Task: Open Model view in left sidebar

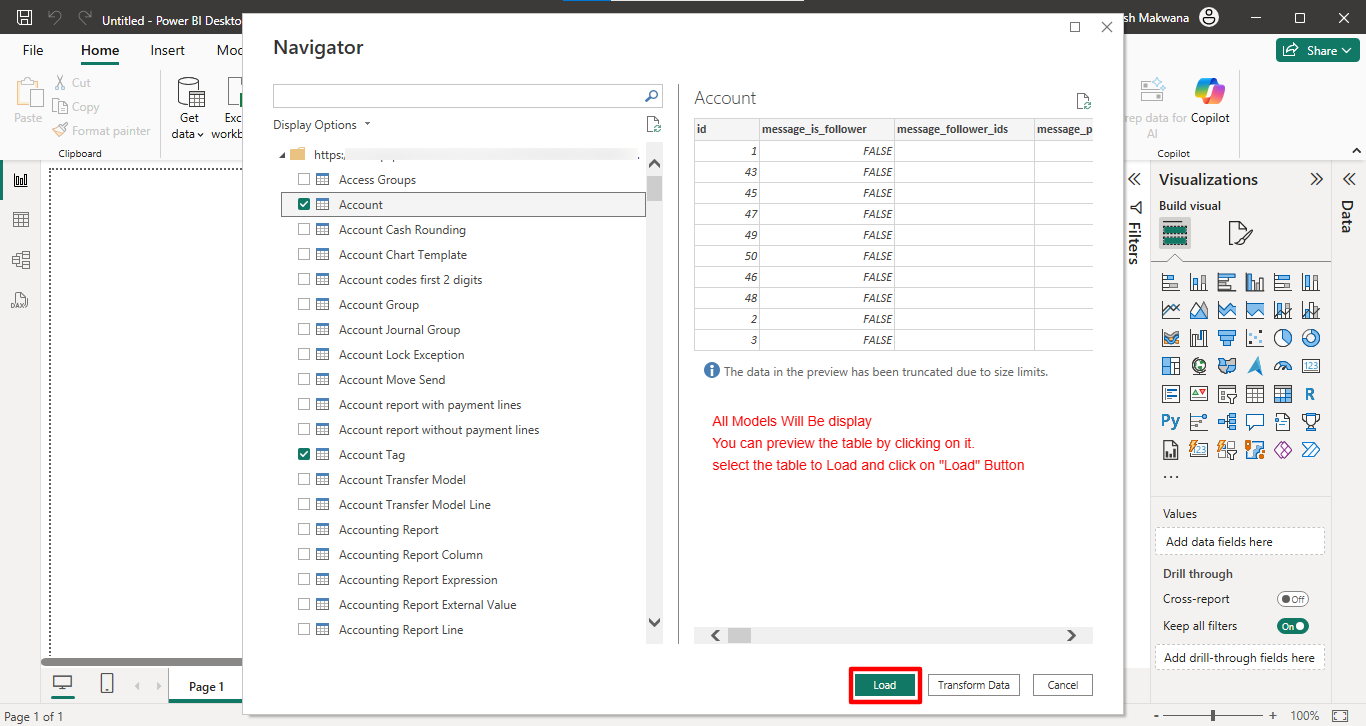Action: (20, 260)
